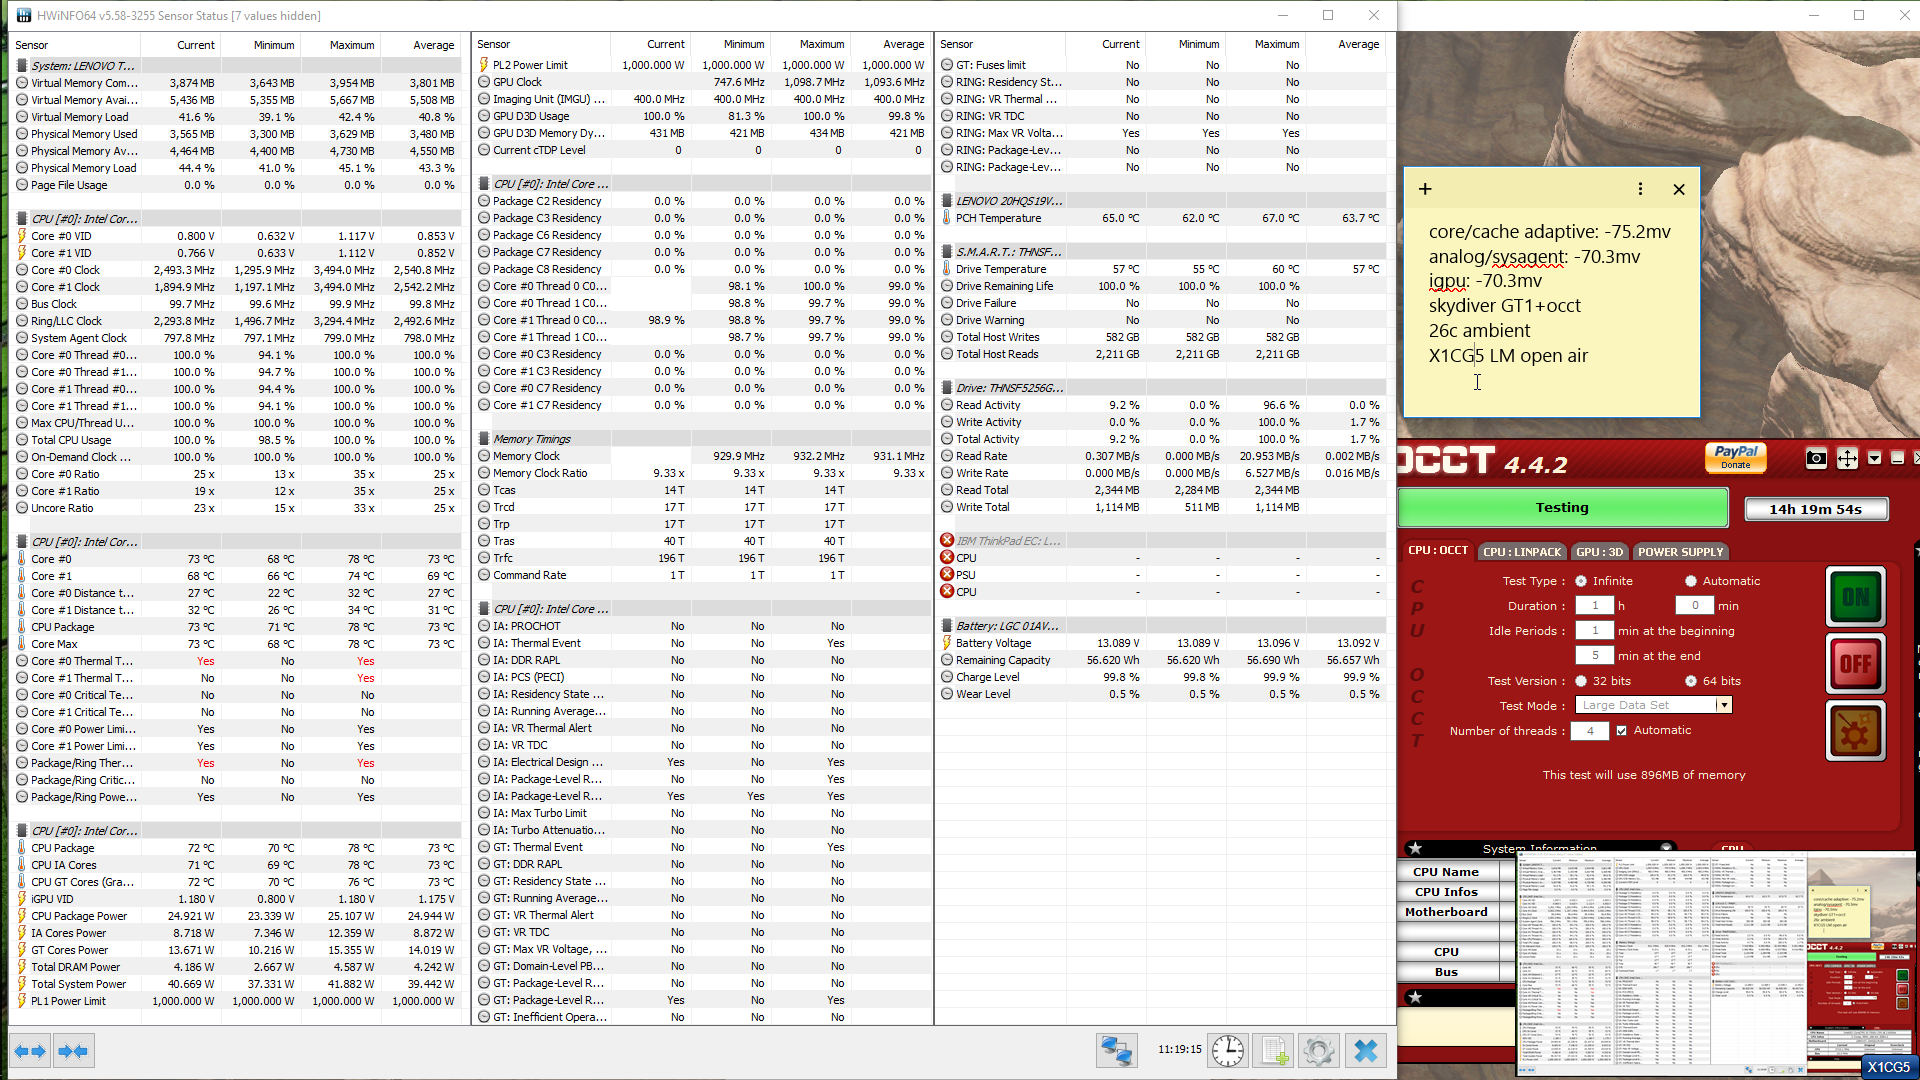Click the HWiNFO clock reset-timer icon
Viewport: 1920px width, 1080px height.
point(1228,1051)
